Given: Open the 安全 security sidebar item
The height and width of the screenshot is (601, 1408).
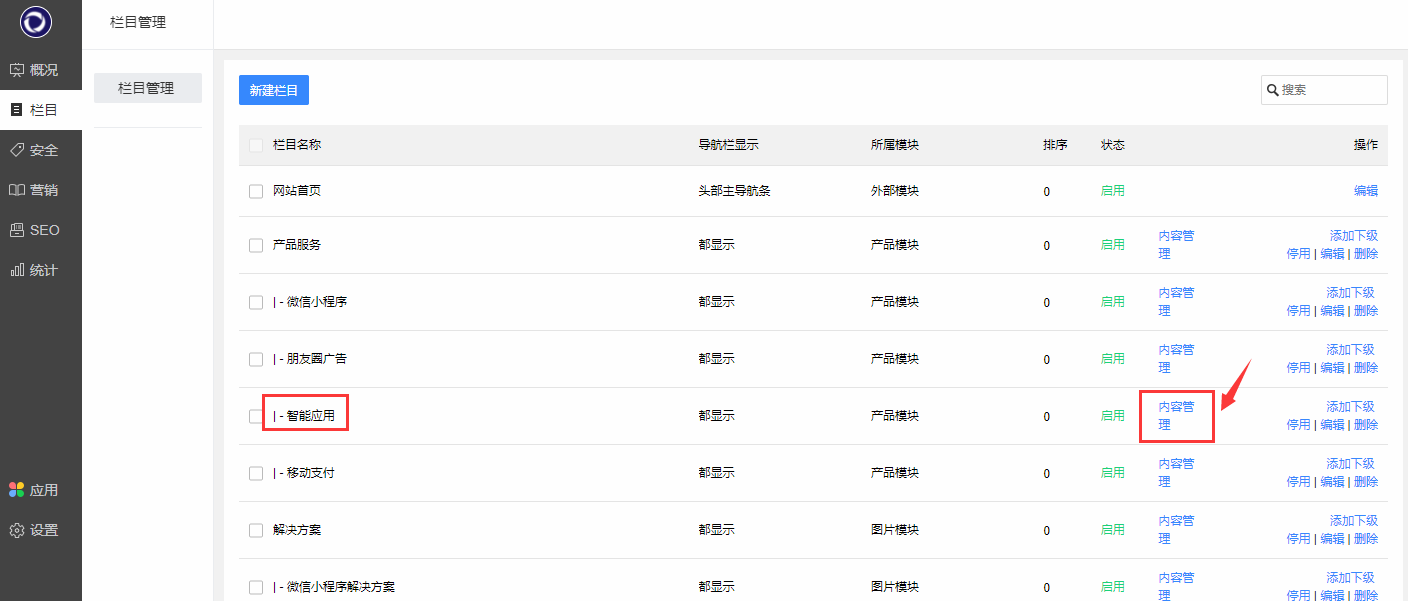Looking at the screenshot, I should (x=40, y=150).
